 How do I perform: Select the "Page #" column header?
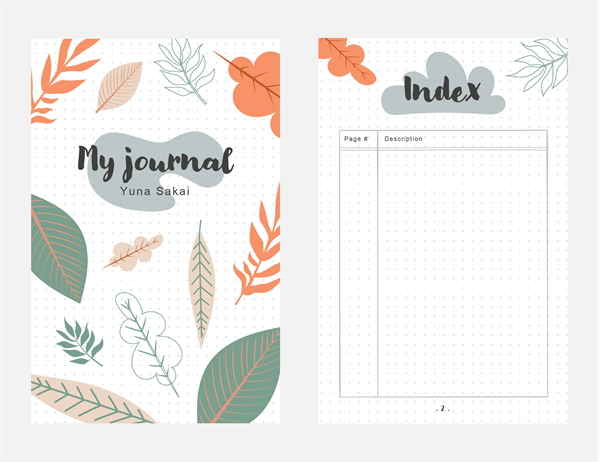click(357, 139)
